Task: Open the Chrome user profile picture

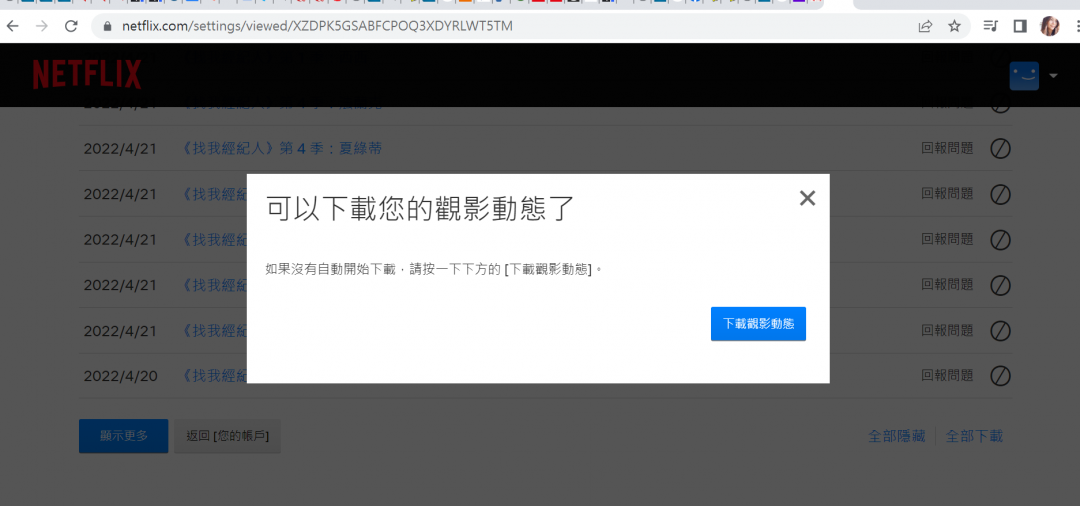Action: click(x=1049, y=26)
